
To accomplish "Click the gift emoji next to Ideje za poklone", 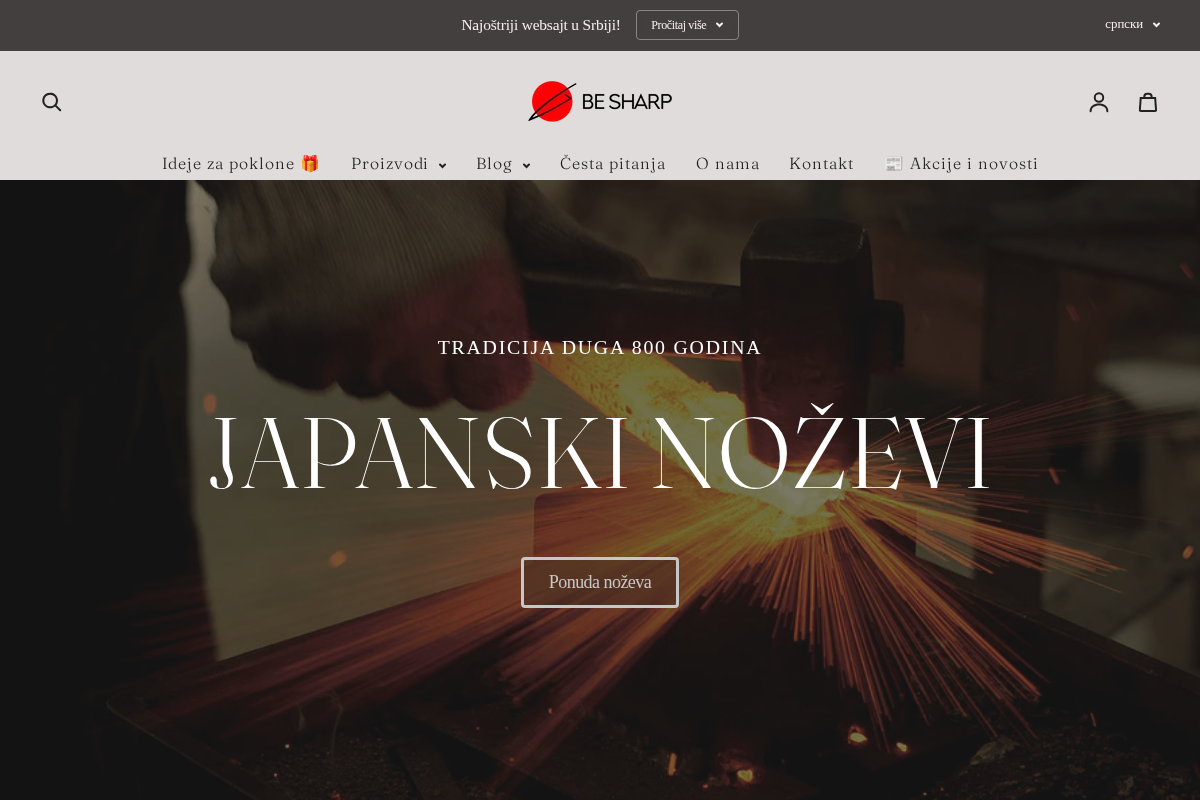I will coord(310,162).
